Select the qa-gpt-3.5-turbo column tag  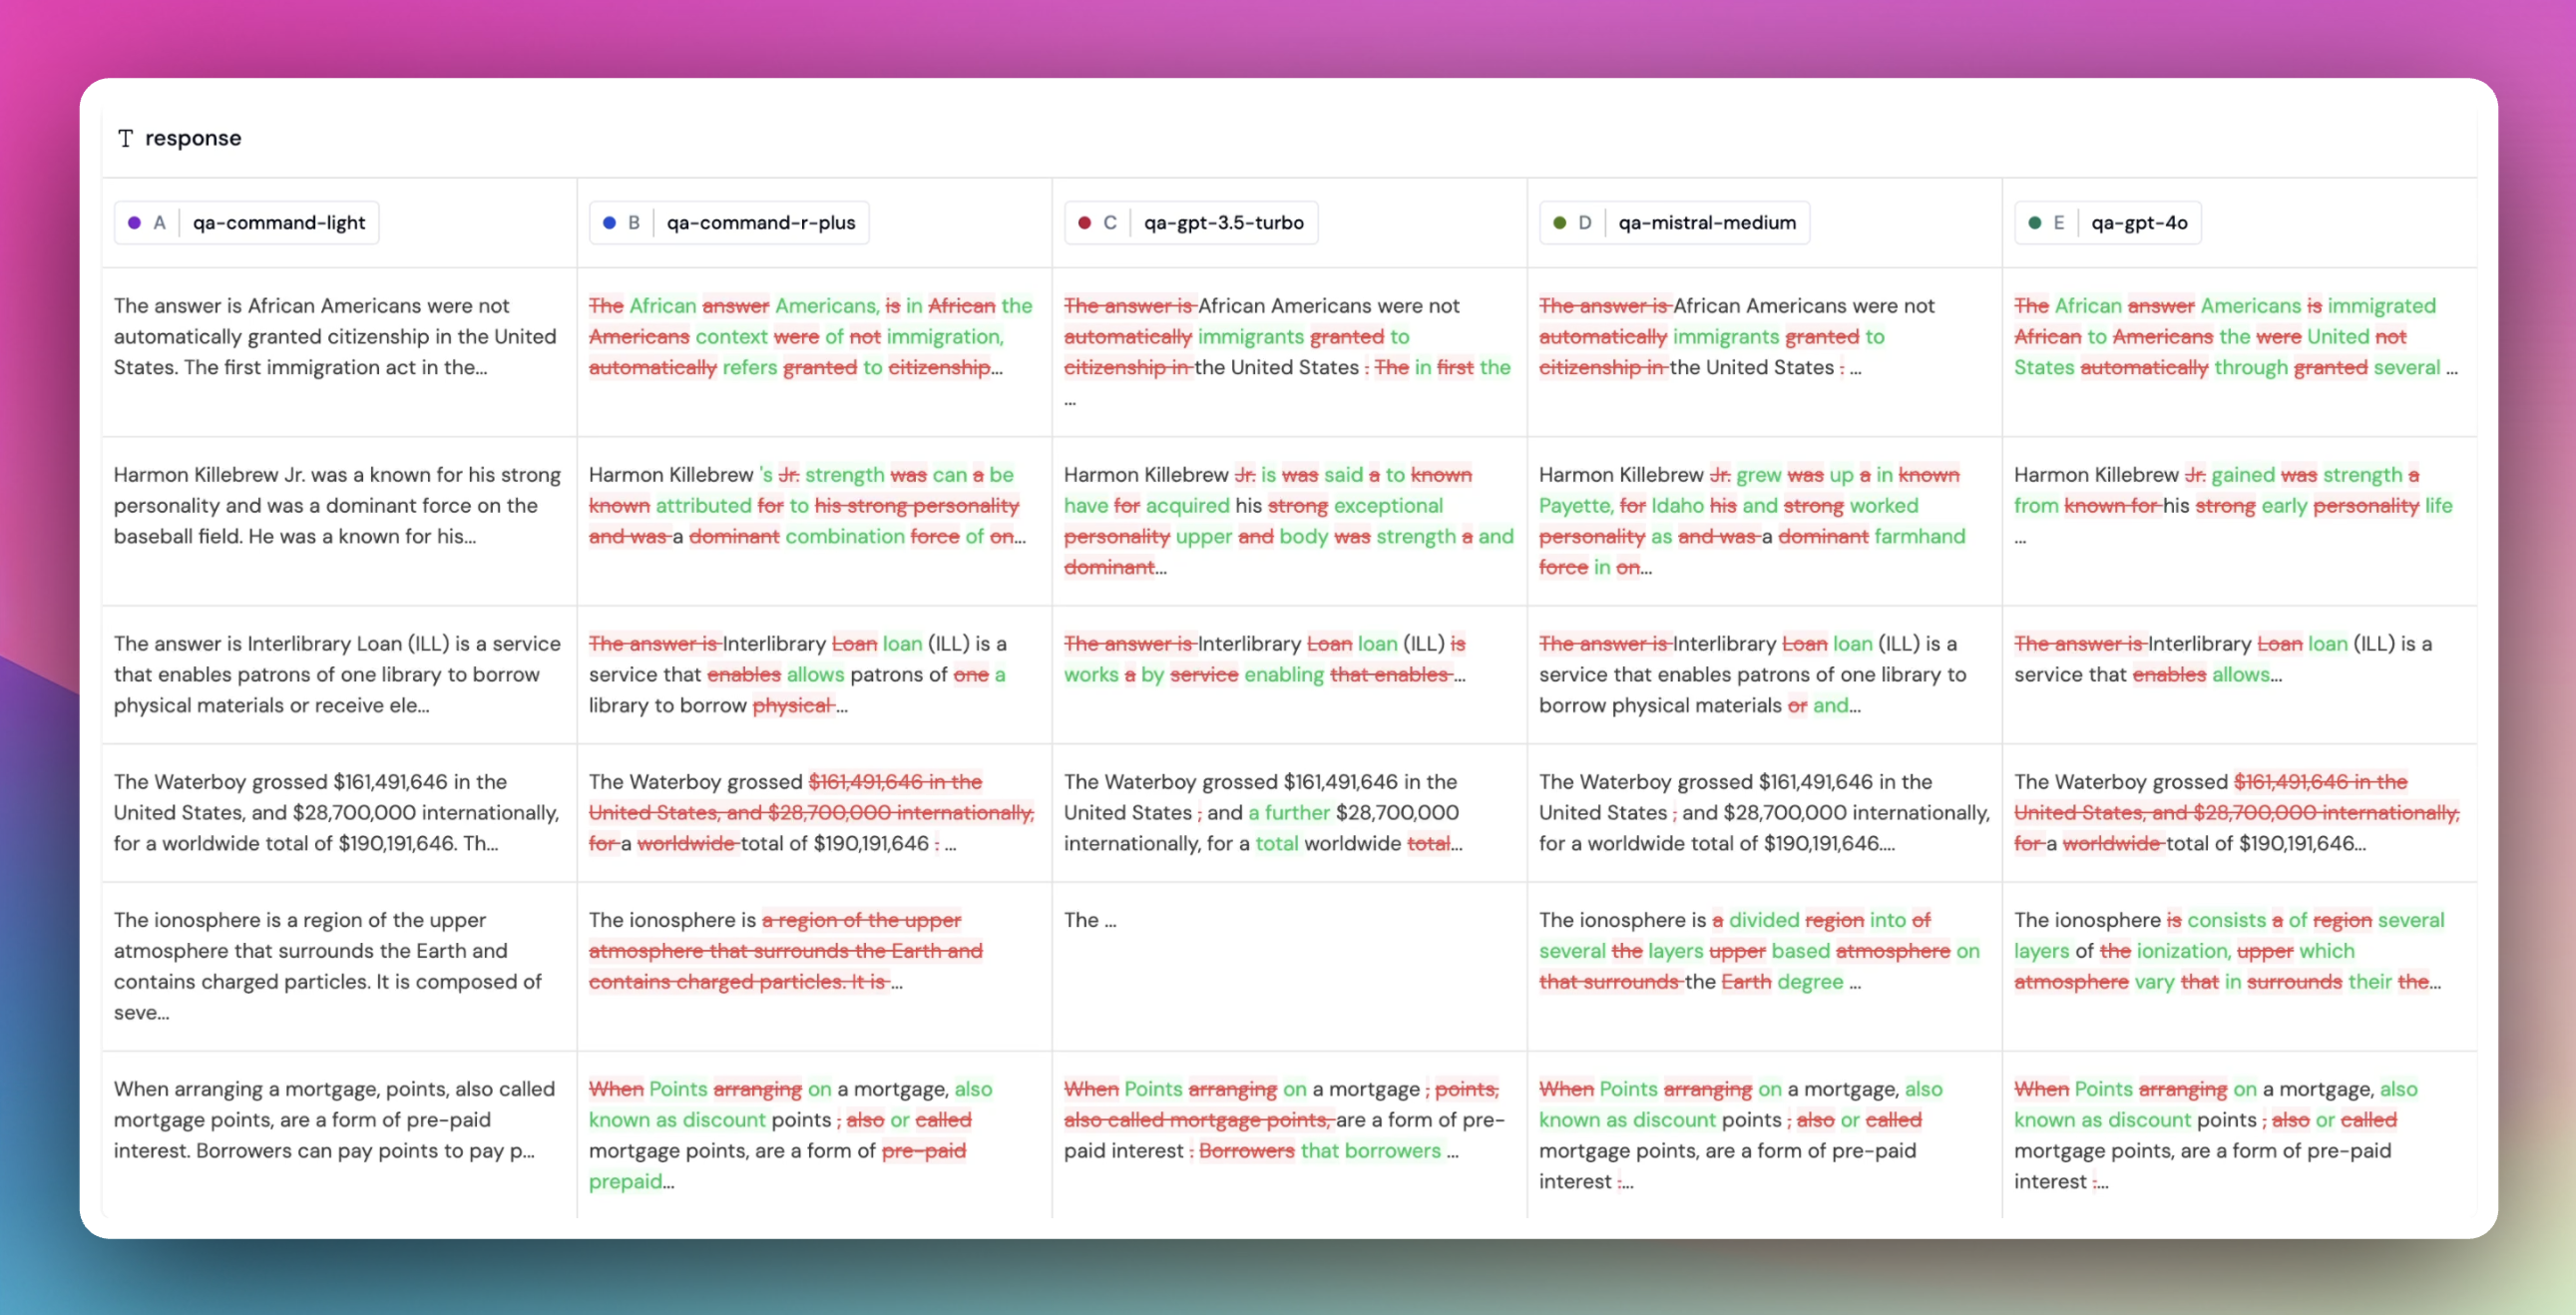pyautogui.click(x=1223, y=223)
